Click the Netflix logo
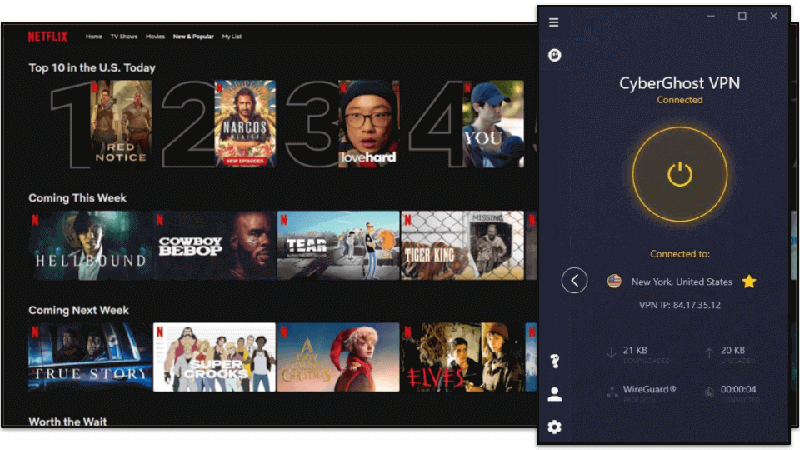800x450 pixels. tap(47, 37)
